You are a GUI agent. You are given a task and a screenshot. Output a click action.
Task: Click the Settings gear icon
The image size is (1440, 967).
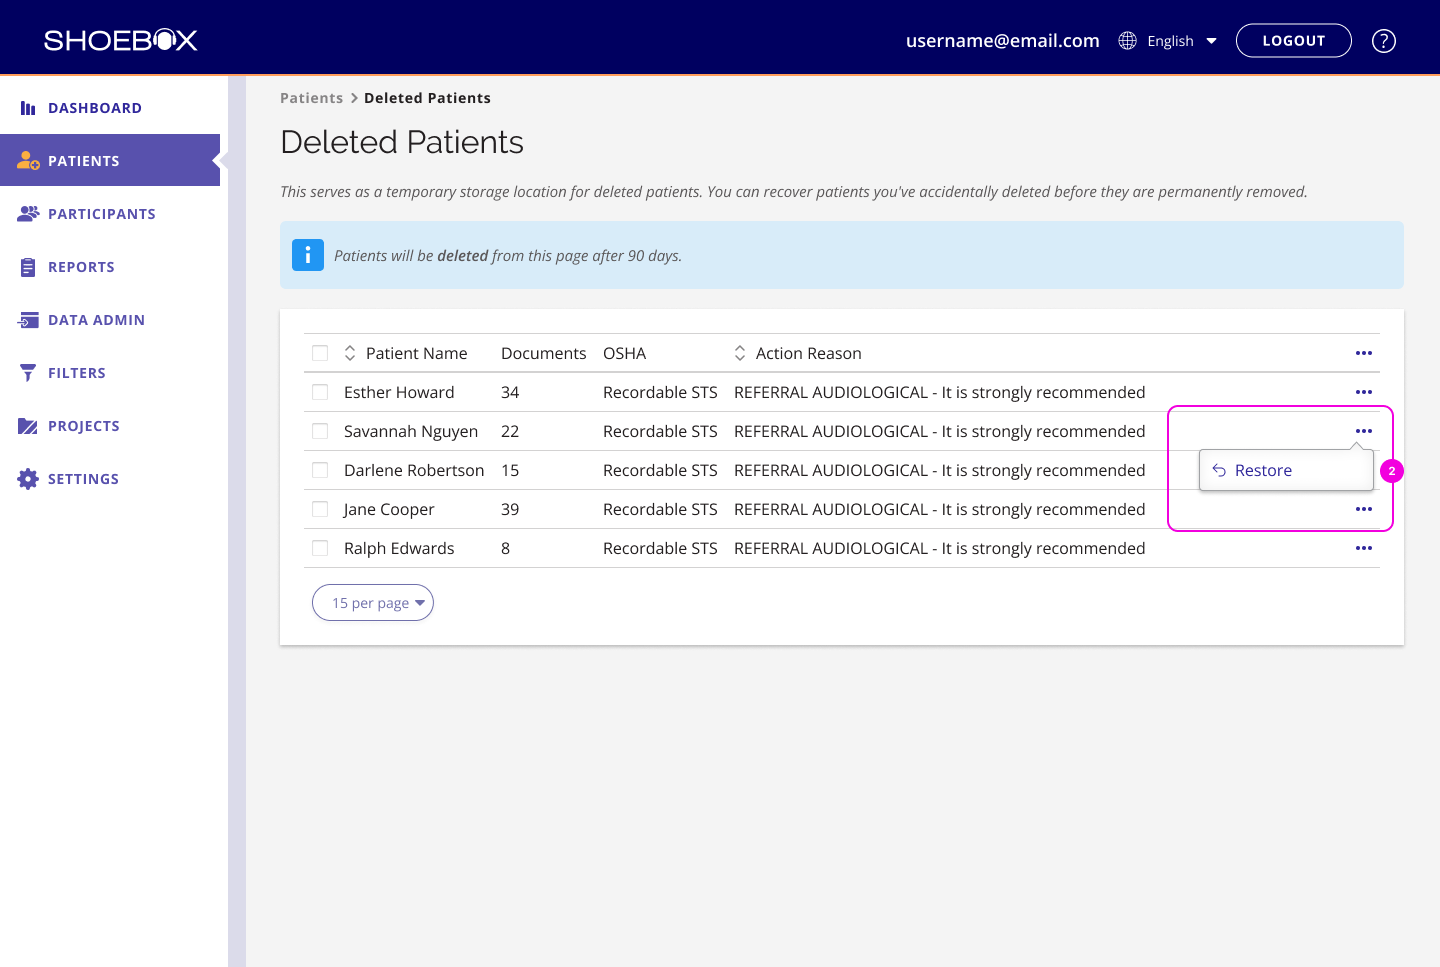[28, 479]
